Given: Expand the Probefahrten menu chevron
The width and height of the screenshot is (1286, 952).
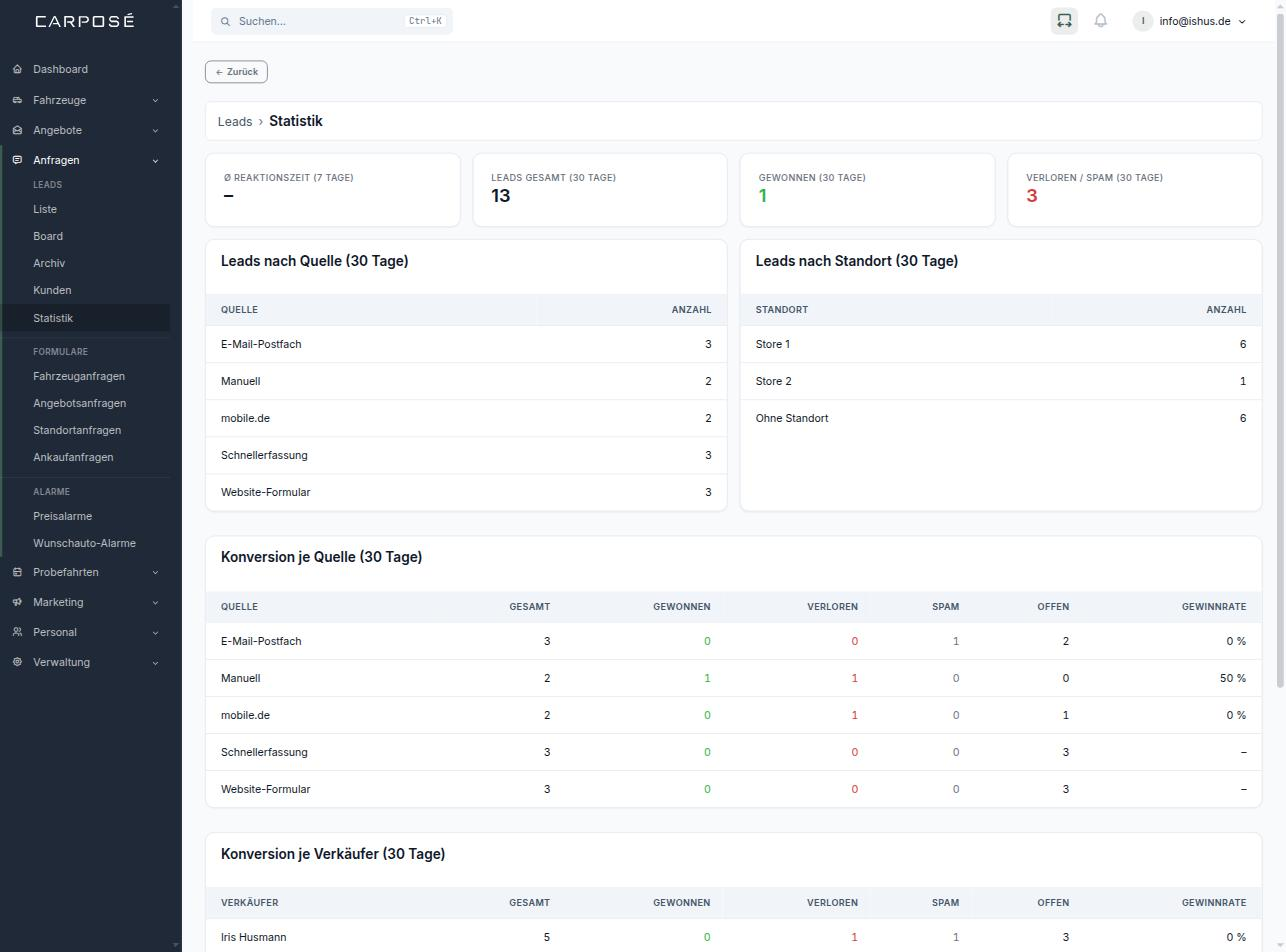Looking at the screenshot, I should (155, 572).
